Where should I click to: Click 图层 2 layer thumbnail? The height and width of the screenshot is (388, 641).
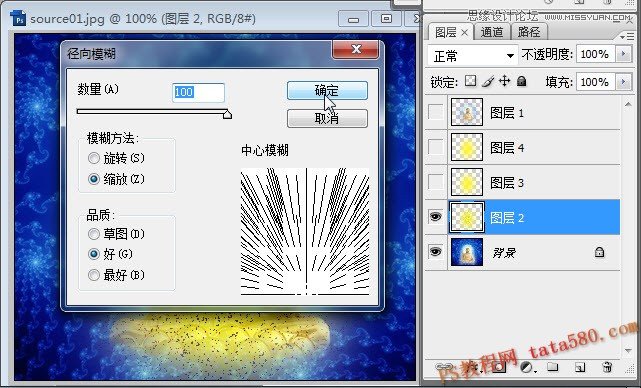point(466,217)
